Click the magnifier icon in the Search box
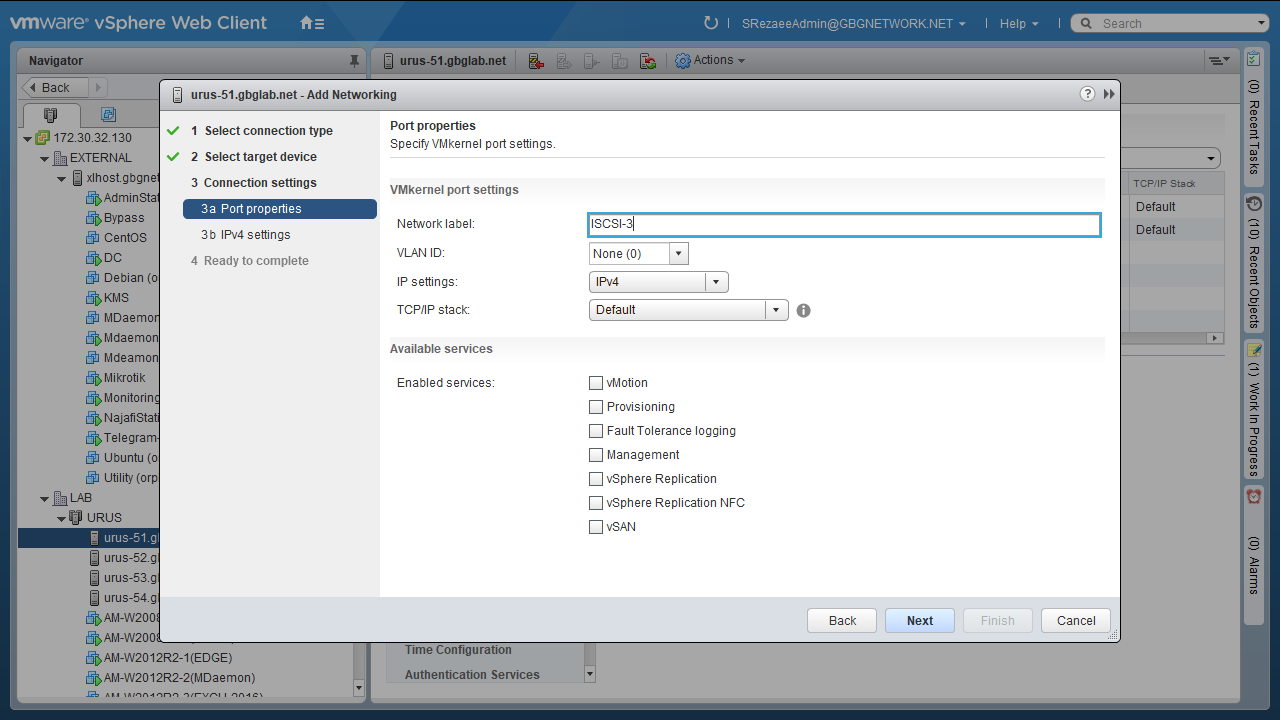Screen dimensions: 1281x720 click(x=1087, y=23)
